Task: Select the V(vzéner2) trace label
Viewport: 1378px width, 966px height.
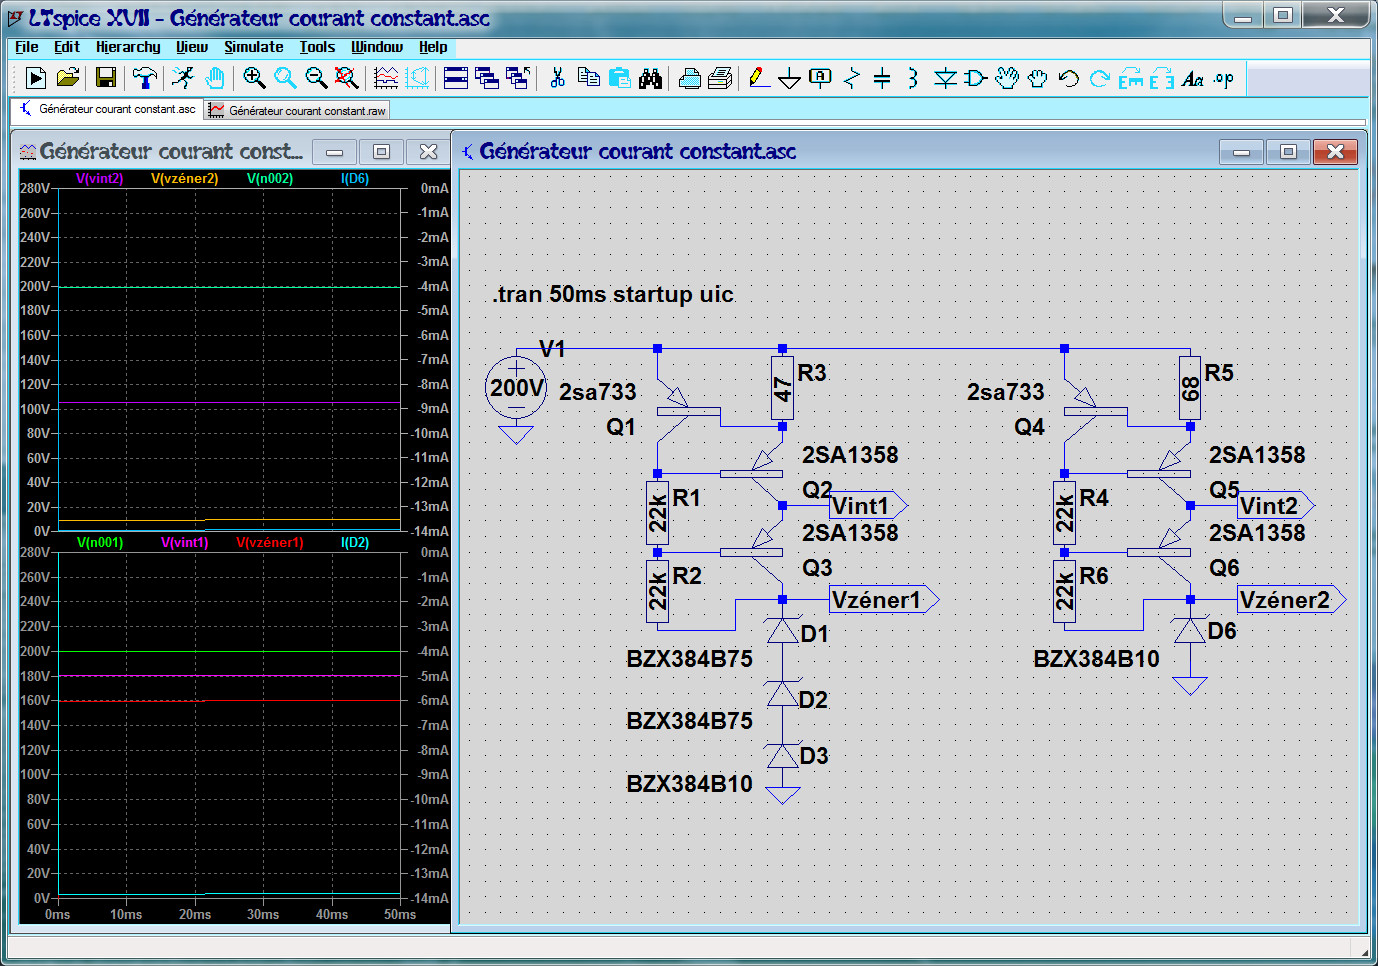Action: (185, 179)
